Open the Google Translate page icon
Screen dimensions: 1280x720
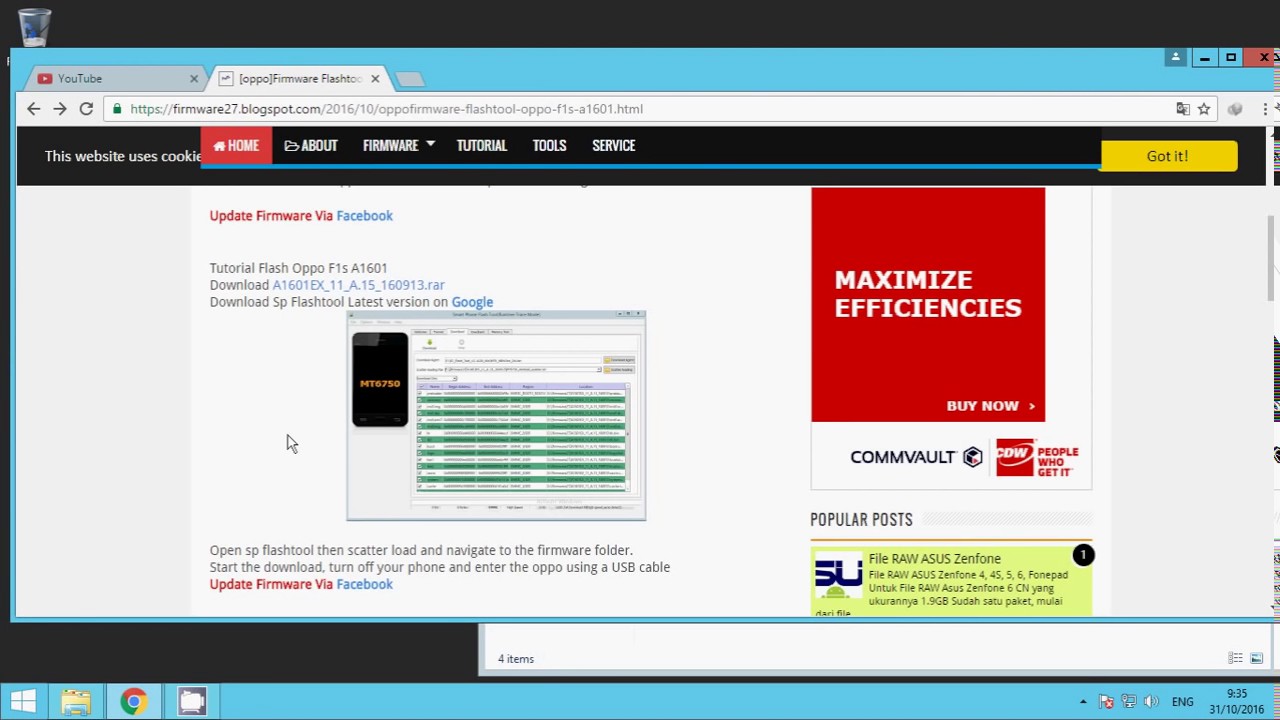1183,109
